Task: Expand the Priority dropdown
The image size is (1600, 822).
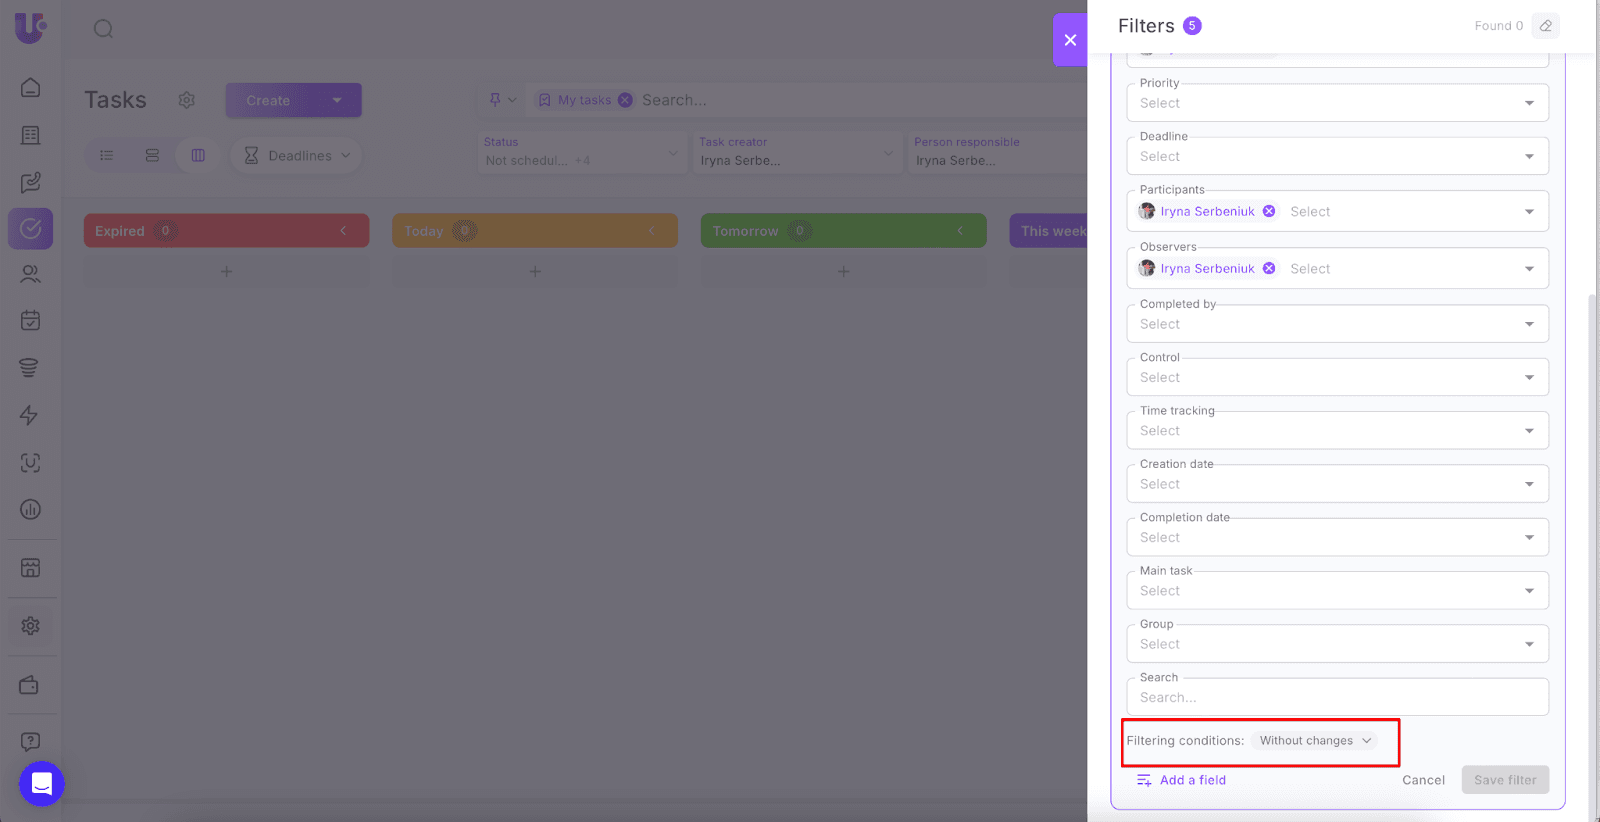Action: [x=1337, y=103]
